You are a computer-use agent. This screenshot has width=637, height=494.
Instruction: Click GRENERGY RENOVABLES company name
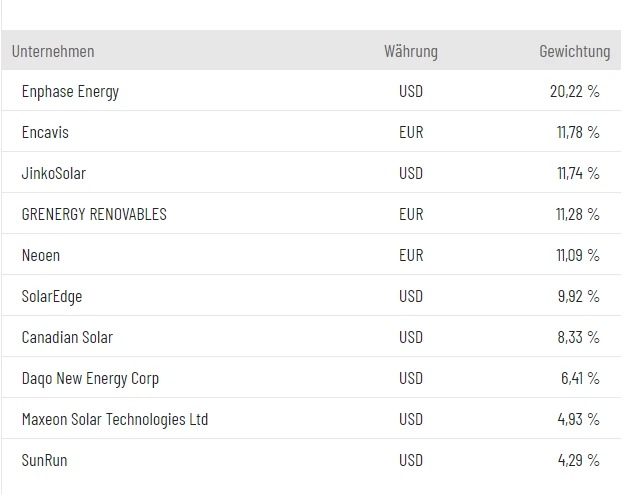(94, 214)
